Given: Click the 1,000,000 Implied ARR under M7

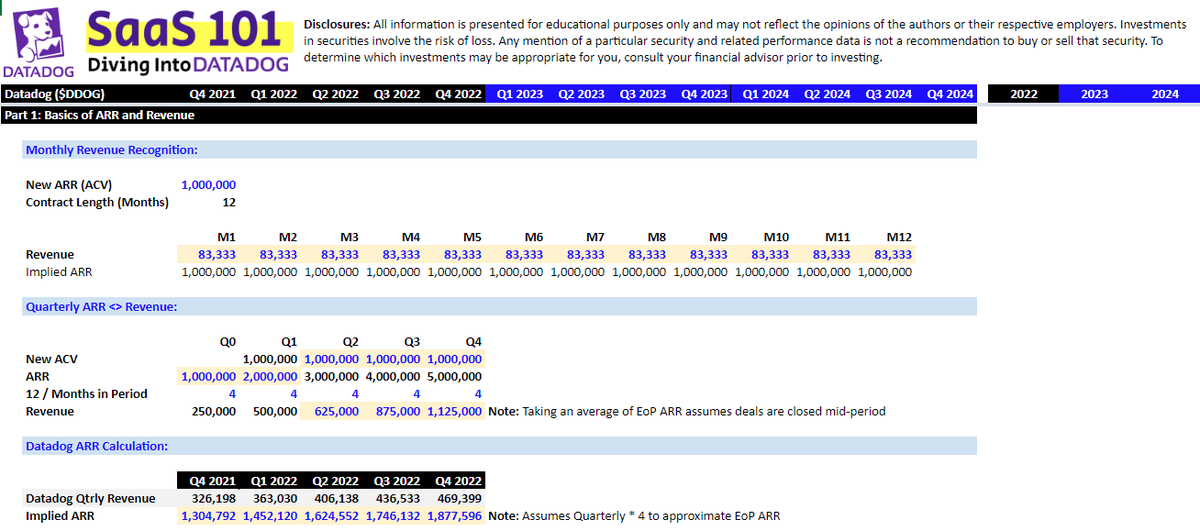Looking at the screenshot, I should pos(577,271).
